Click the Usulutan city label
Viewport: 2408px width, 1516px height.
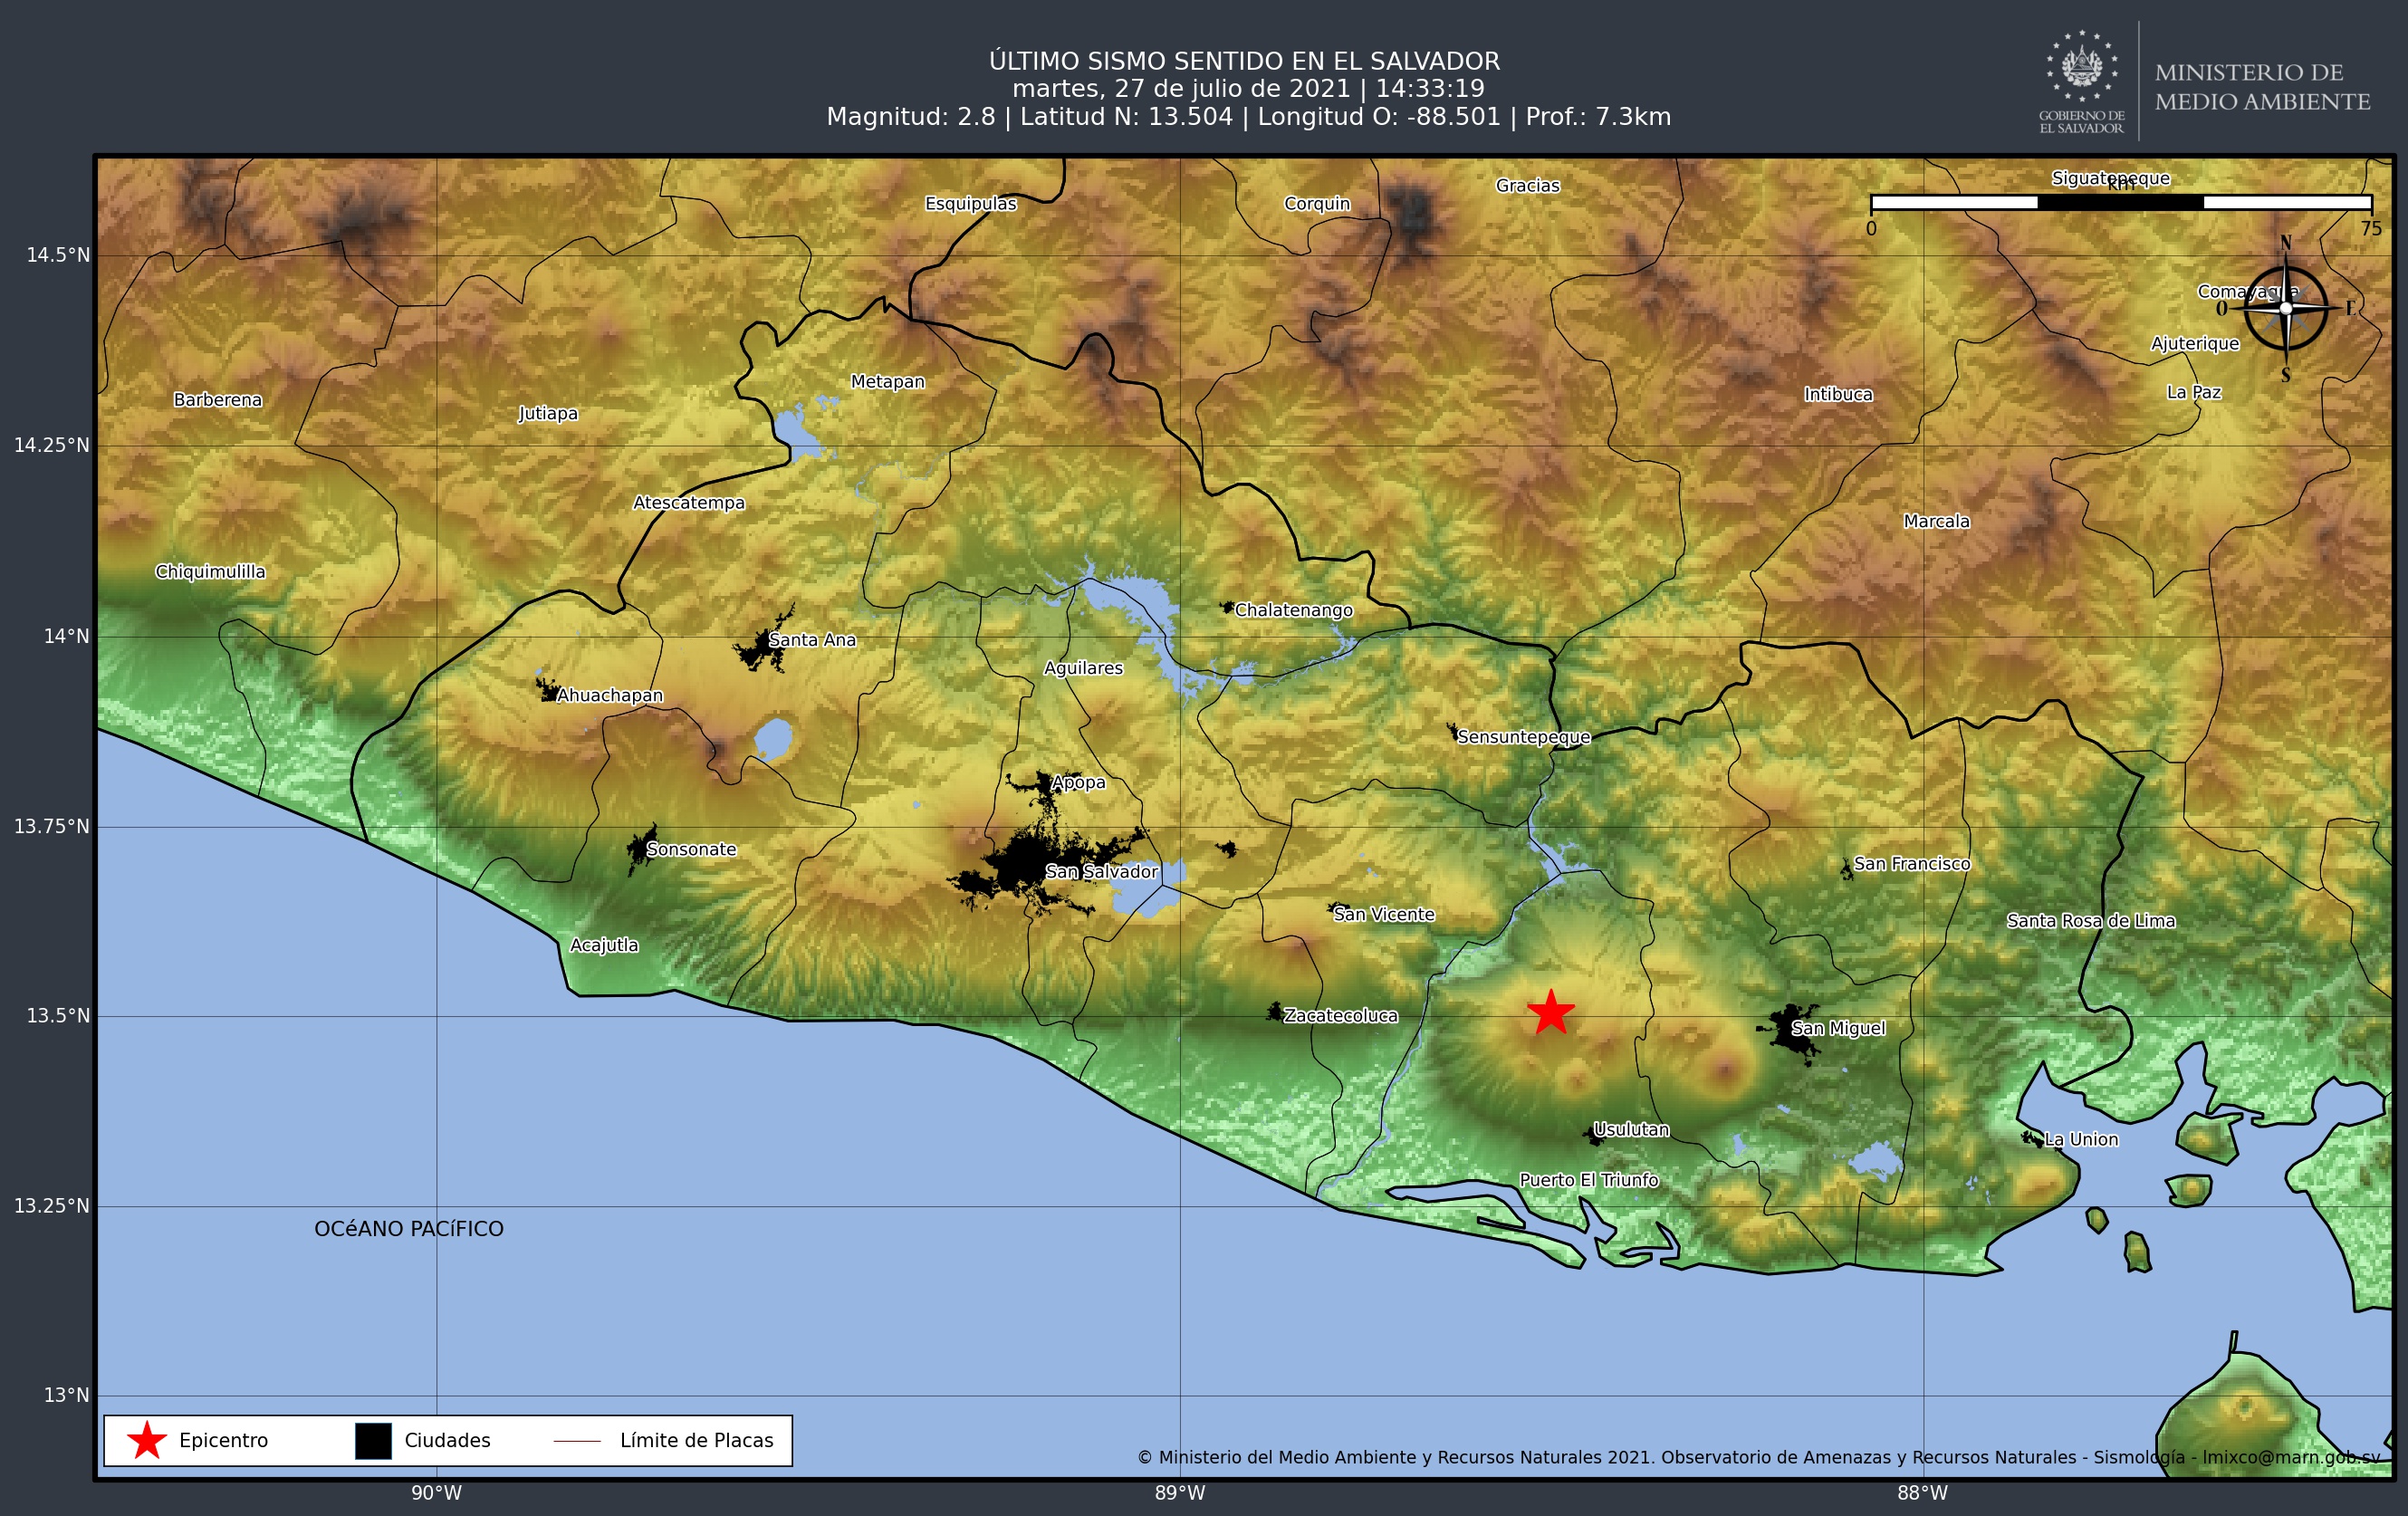pos(1631,1129)
